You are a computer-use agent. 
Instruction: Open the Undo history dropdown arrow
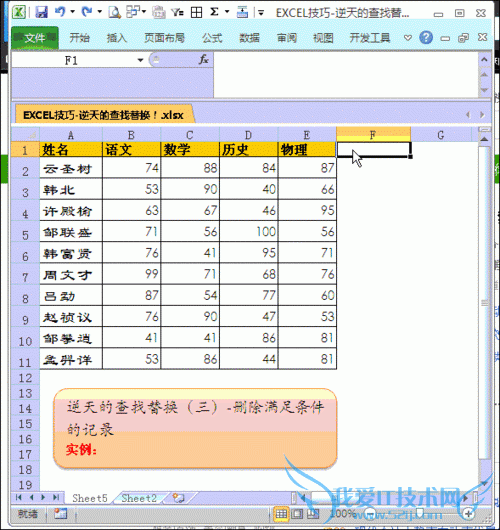pos(72,12)
